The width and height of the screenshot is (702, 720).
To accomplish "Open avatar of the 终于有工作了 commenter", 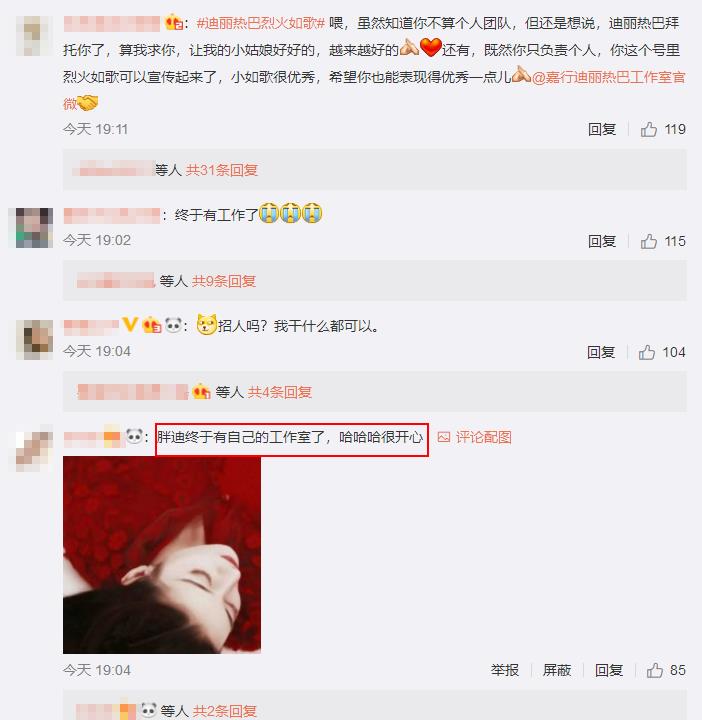I will pyautogui.click(x=34, y=228).
